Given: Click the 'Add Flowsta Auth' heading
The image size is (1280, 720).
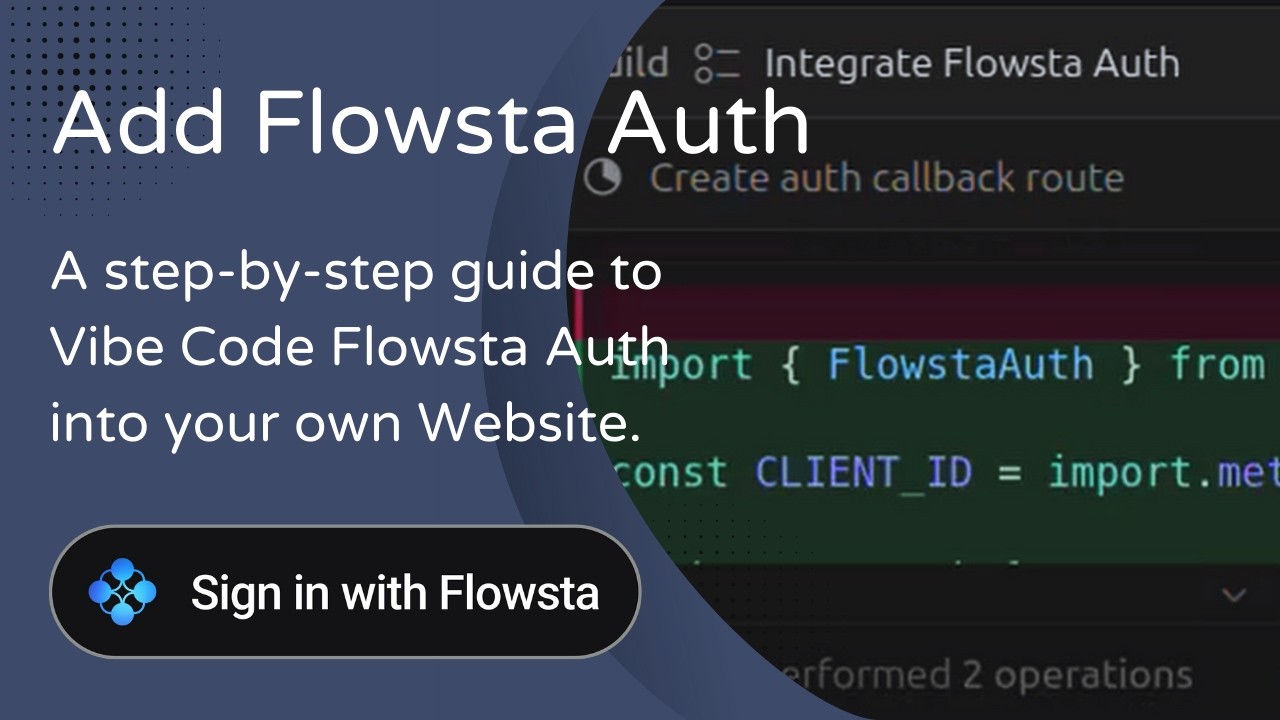Looking at the screenshot, I should (x=431, y=122).
